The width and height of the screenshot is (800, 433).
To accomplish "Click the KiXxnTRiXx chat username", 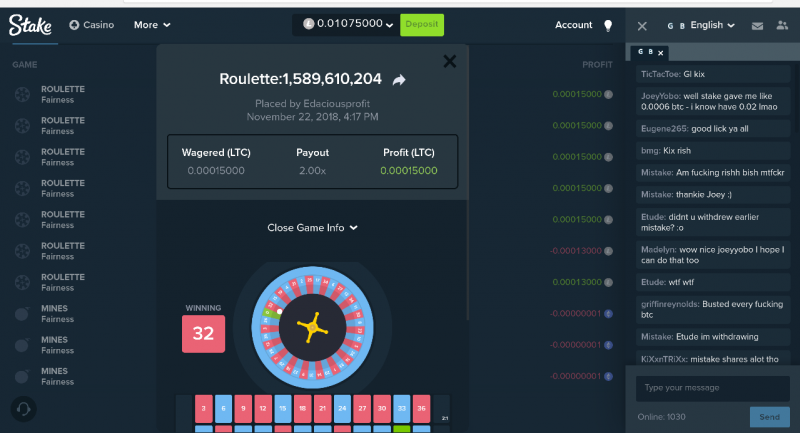I will (664, 360).
